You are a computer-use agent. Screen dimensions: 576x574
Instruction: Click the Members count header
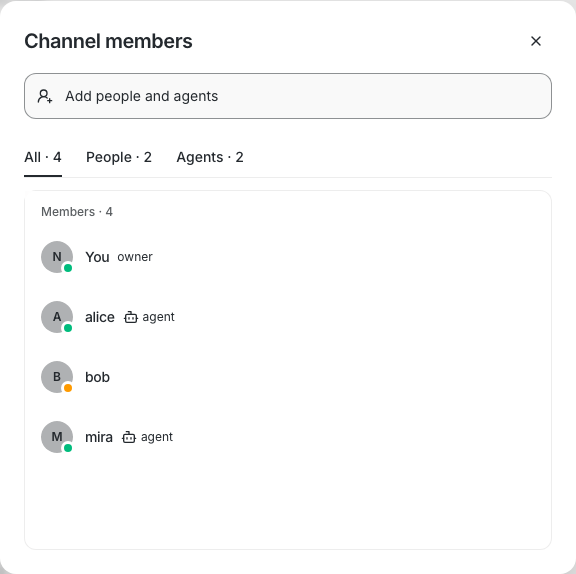coord(77,212)
